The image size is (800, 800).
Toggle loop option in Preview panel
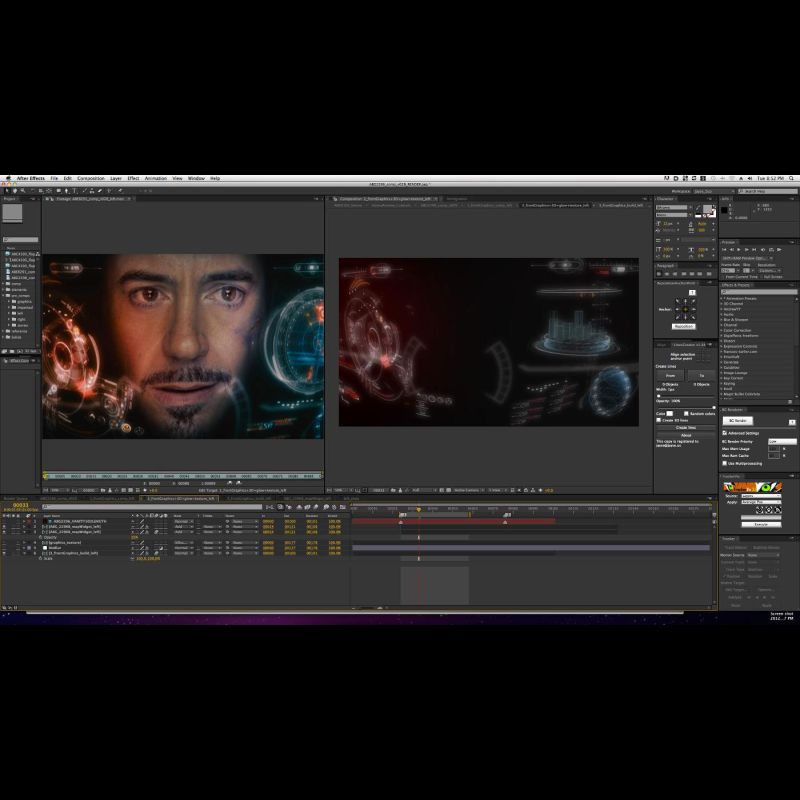point(771,249)
